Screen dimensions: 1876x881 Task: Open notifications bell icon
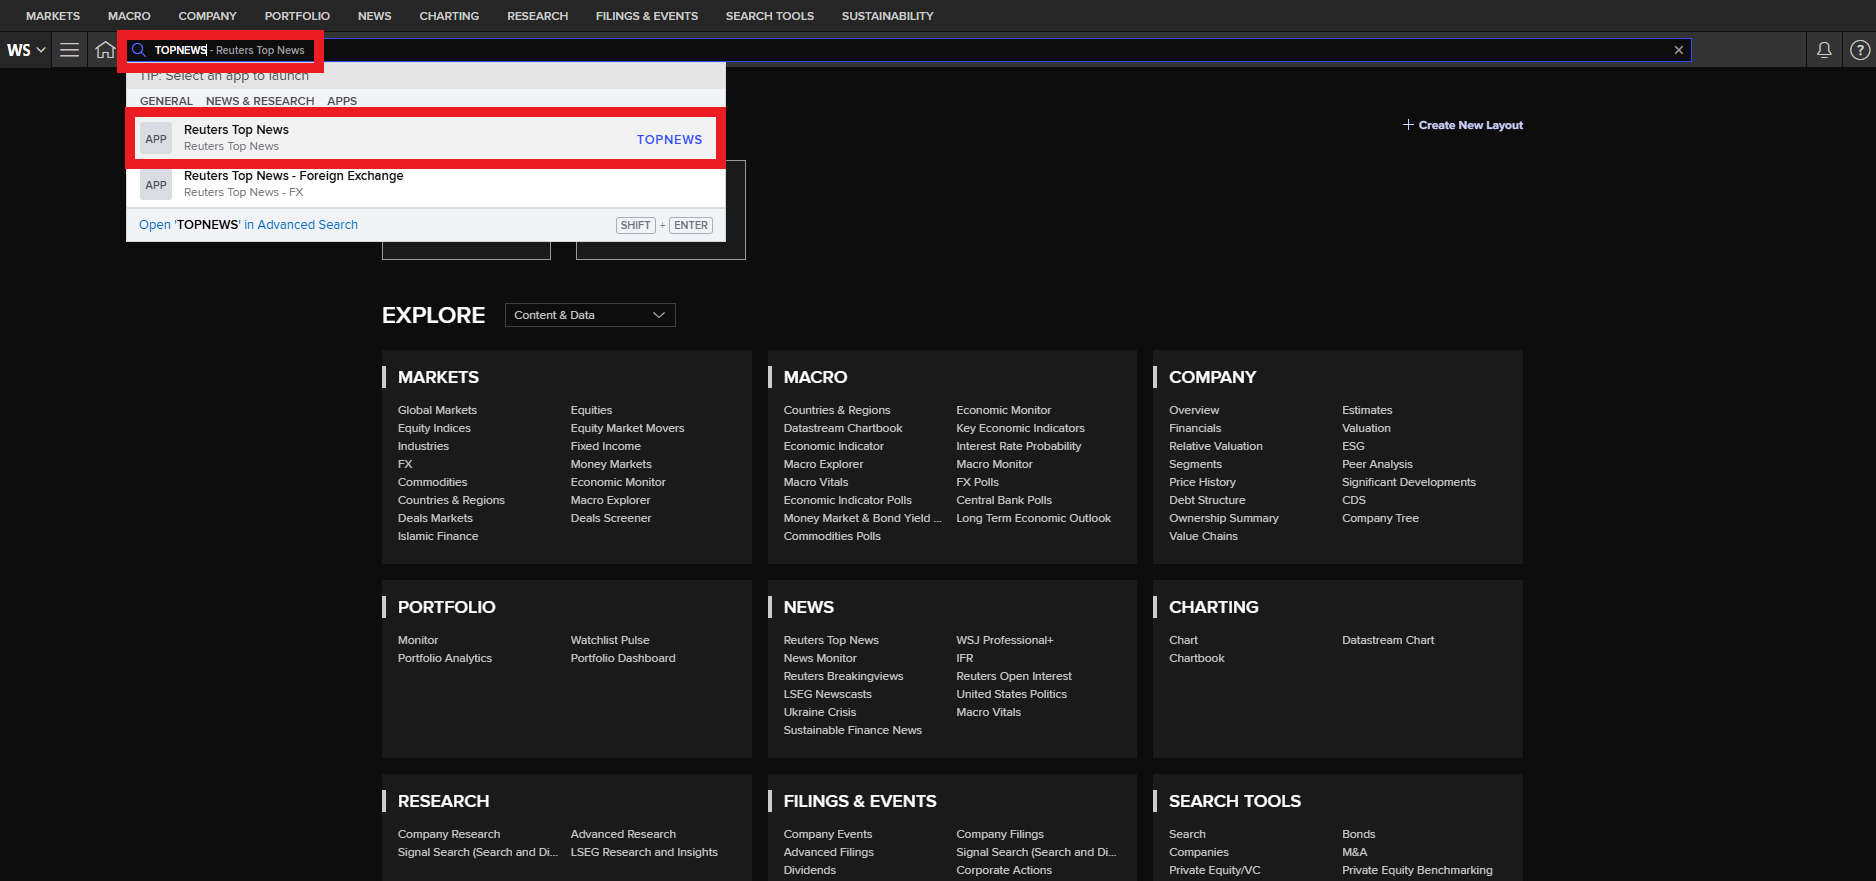[1824, 50]
